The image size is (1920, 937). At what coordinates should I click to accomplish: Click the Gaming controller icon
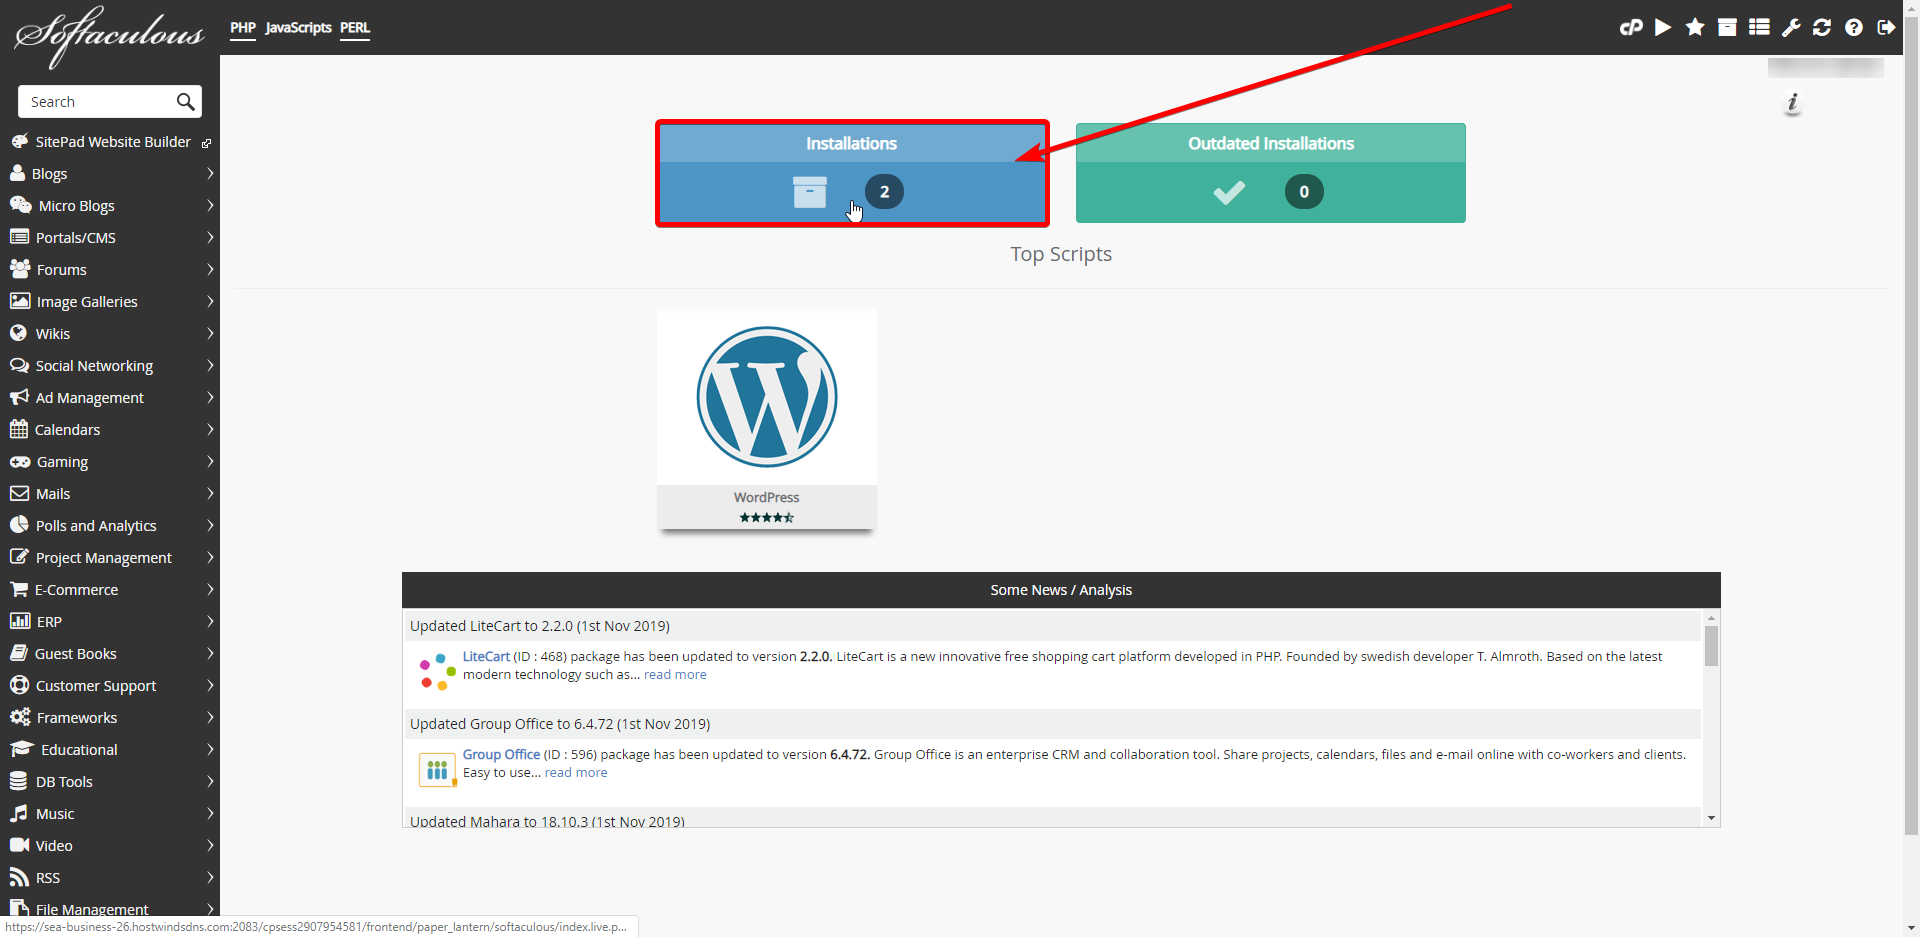click(20, 461)
